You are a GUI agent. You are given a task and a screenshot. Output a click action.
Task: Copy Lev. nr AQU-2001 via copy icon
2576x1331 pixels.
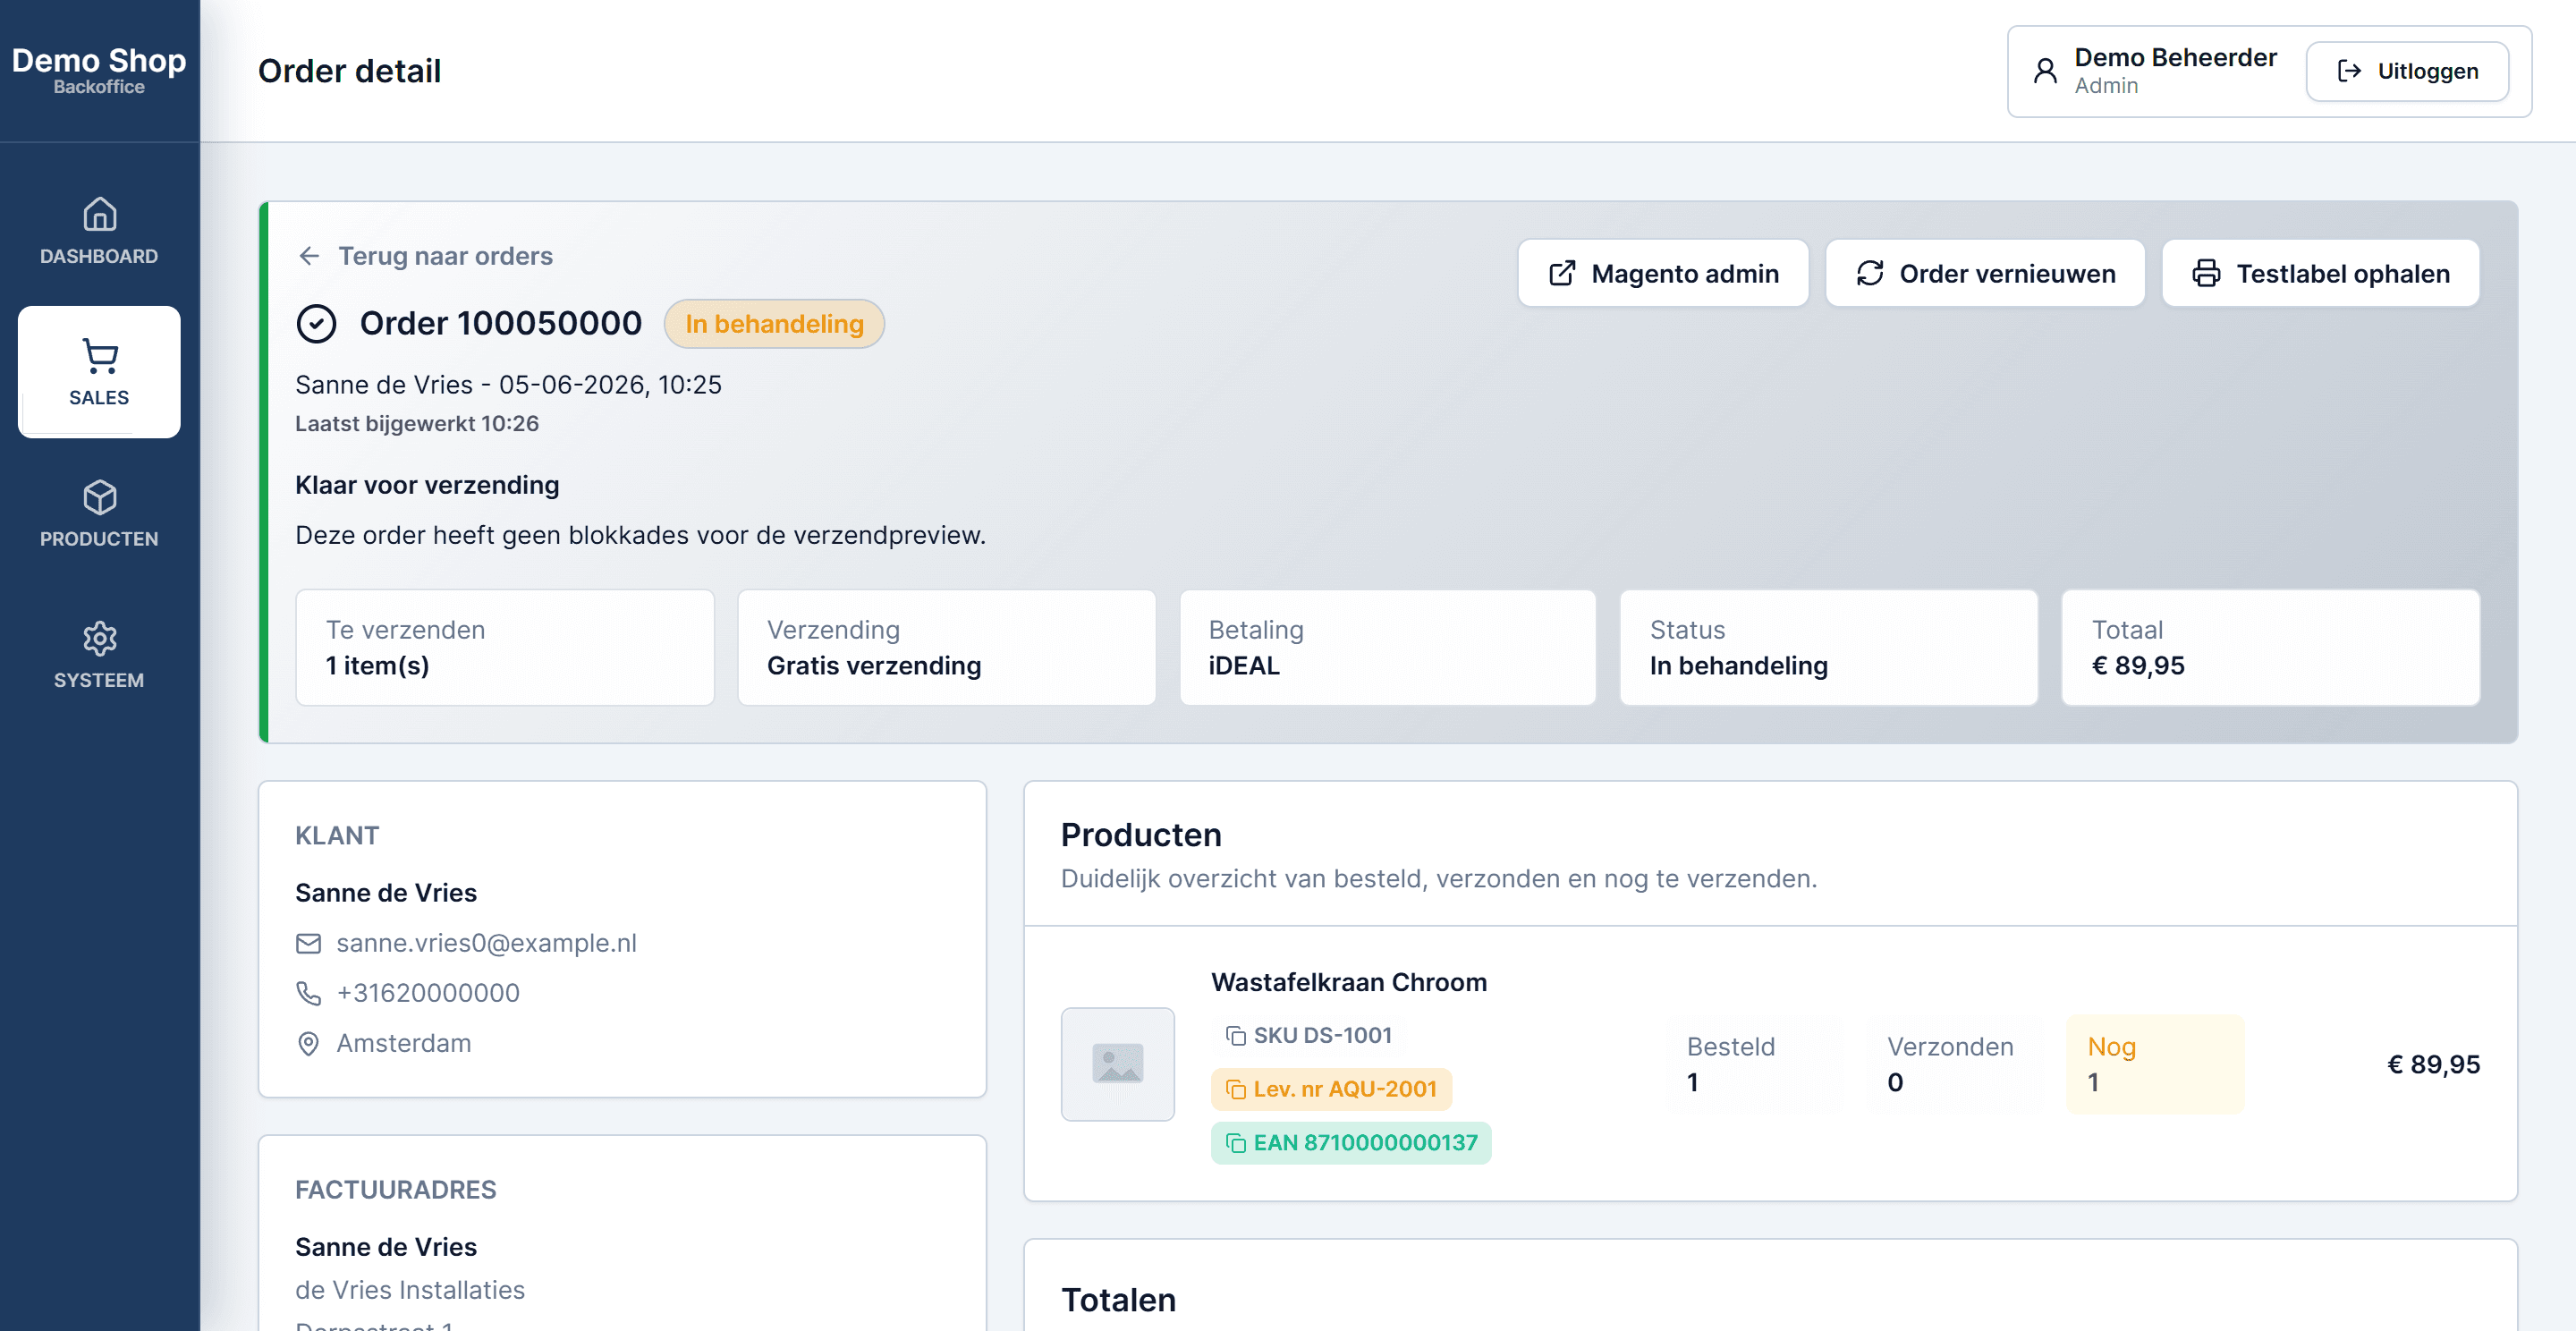(x=1236, y=1089)
